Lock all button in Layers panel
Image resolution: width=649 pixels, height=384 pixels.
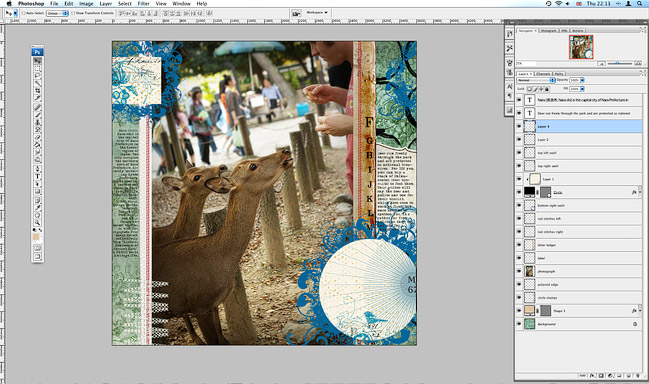pos(547,89)
